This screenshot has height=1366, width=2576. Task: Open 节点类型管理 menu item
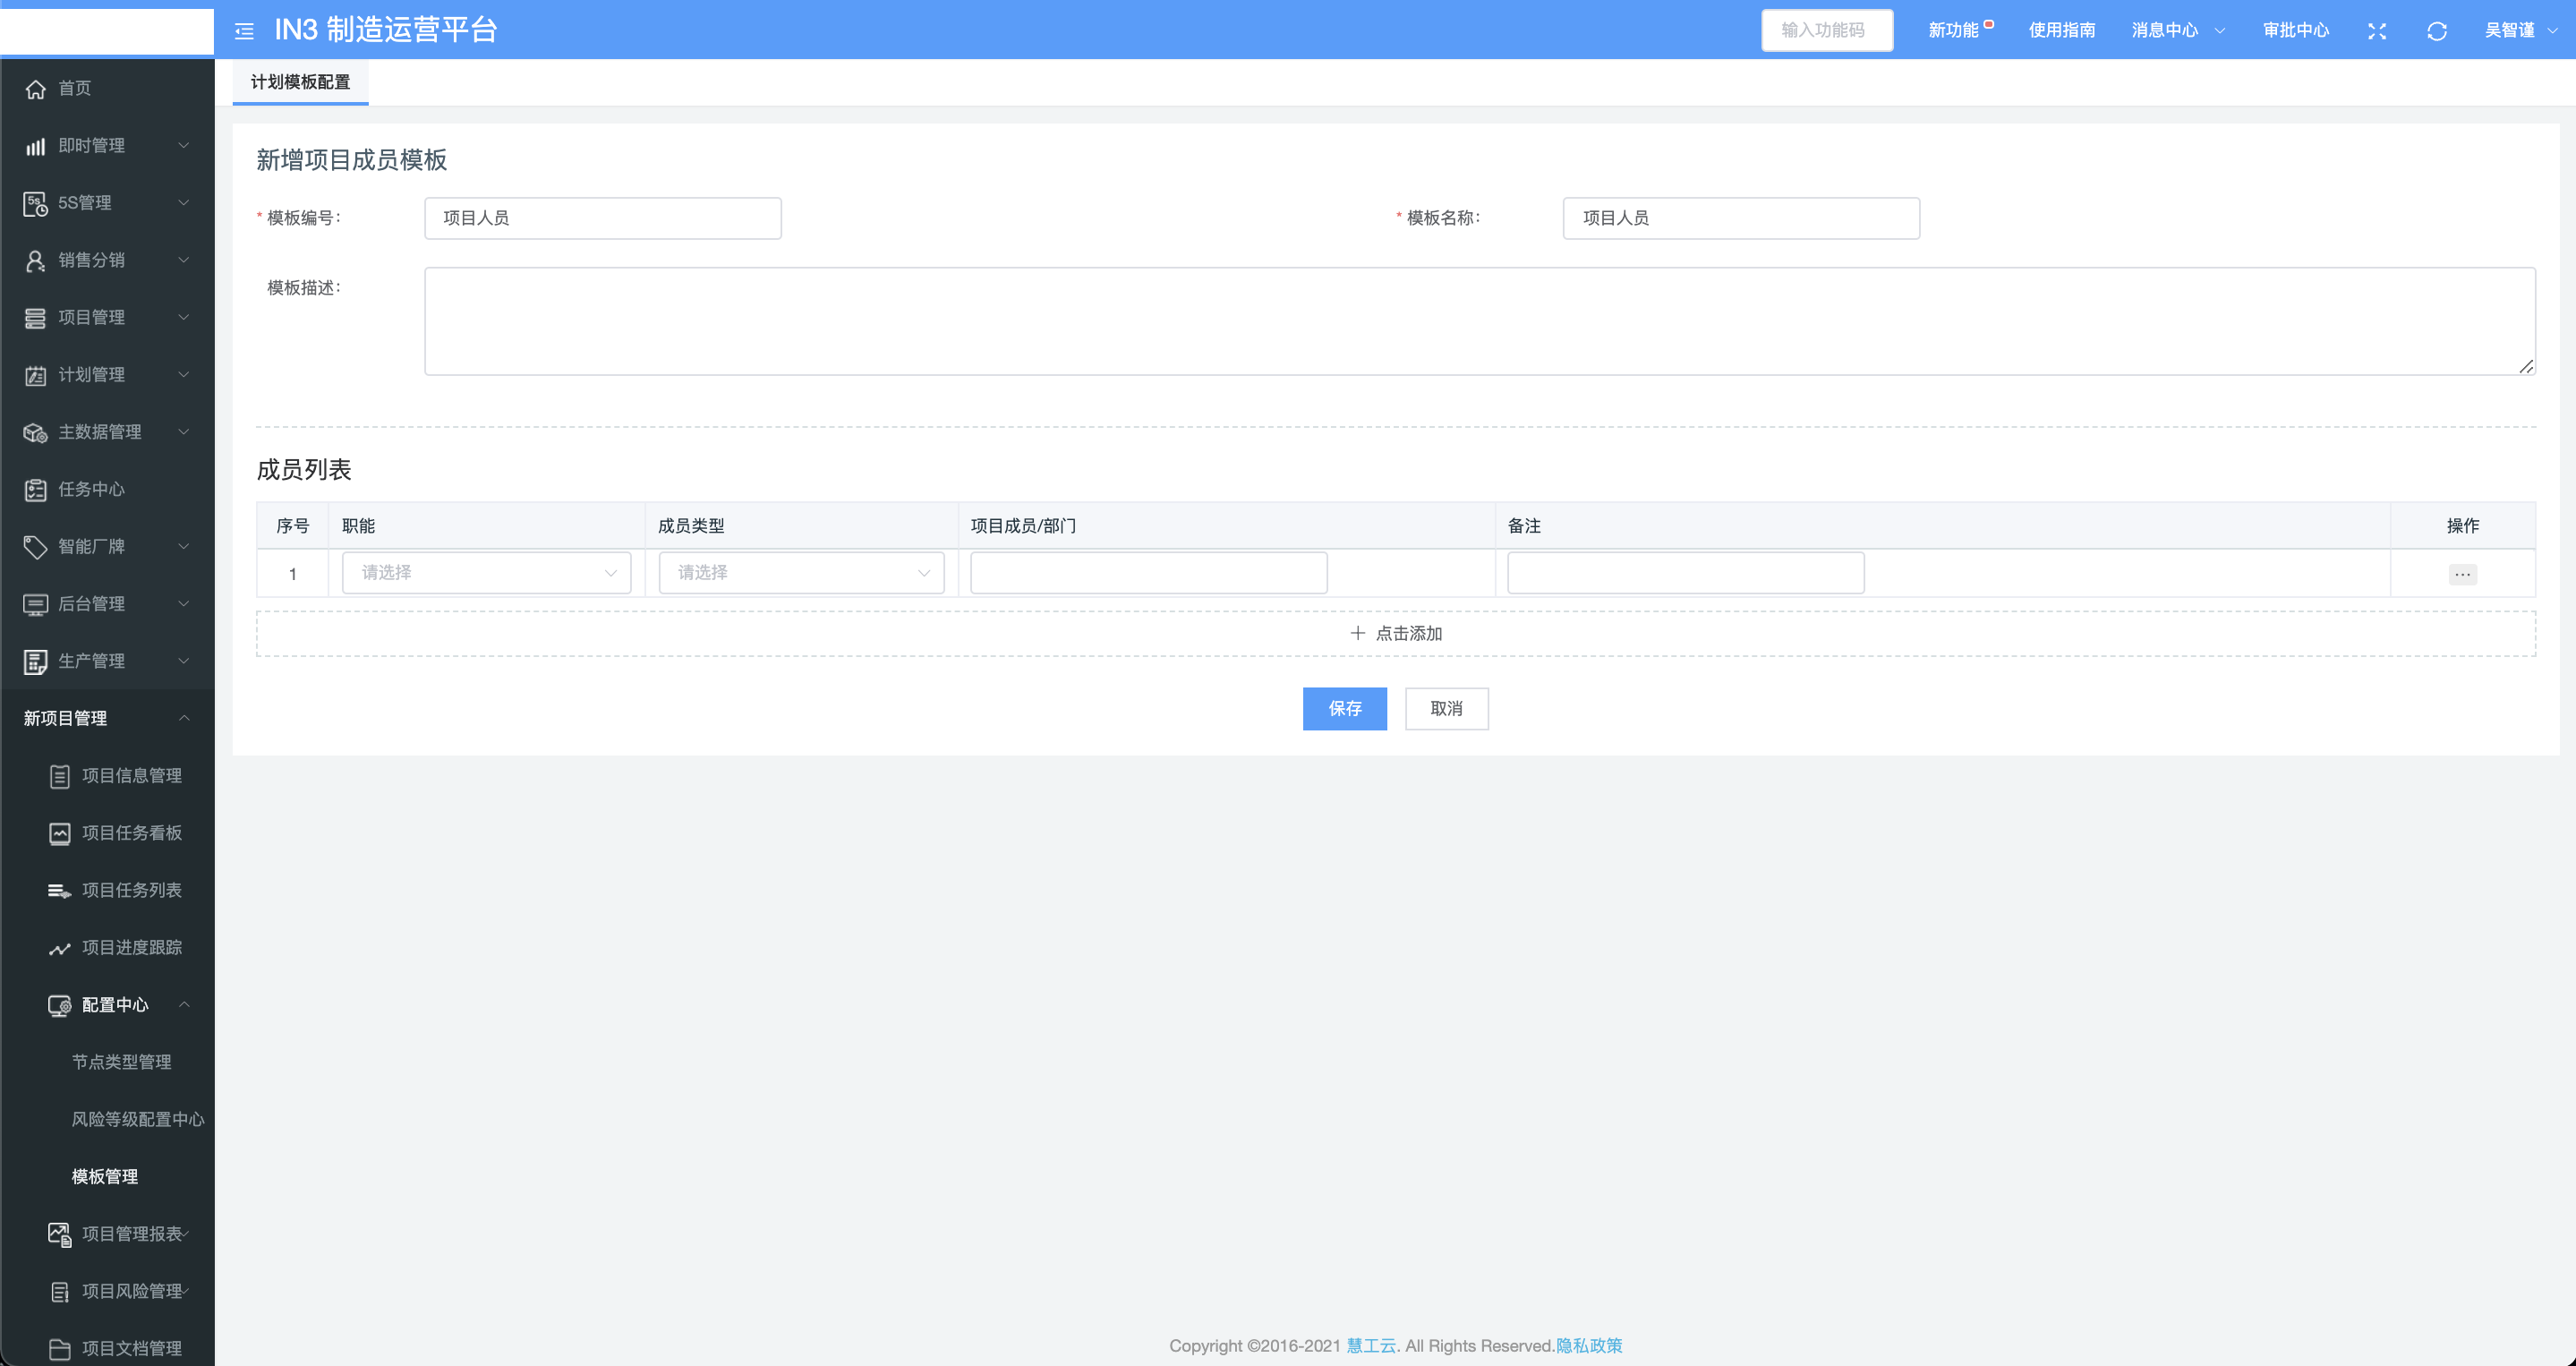coord(121,1062)
